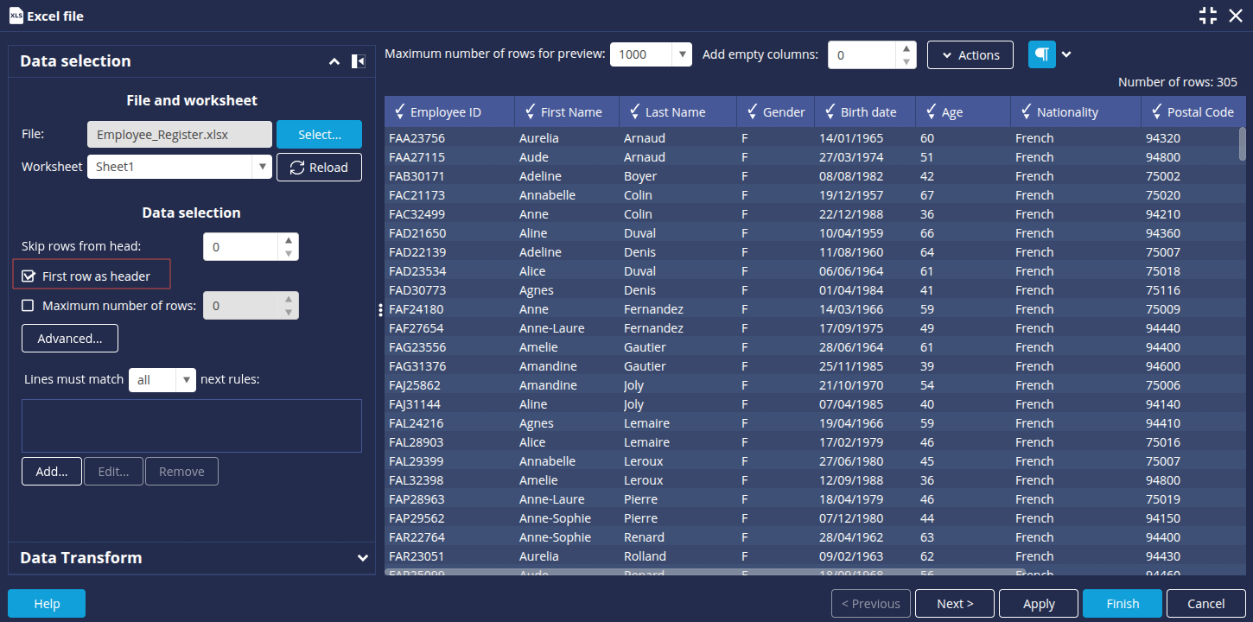Collapse the left side panel
The image size is (1253, 622).
358,62
